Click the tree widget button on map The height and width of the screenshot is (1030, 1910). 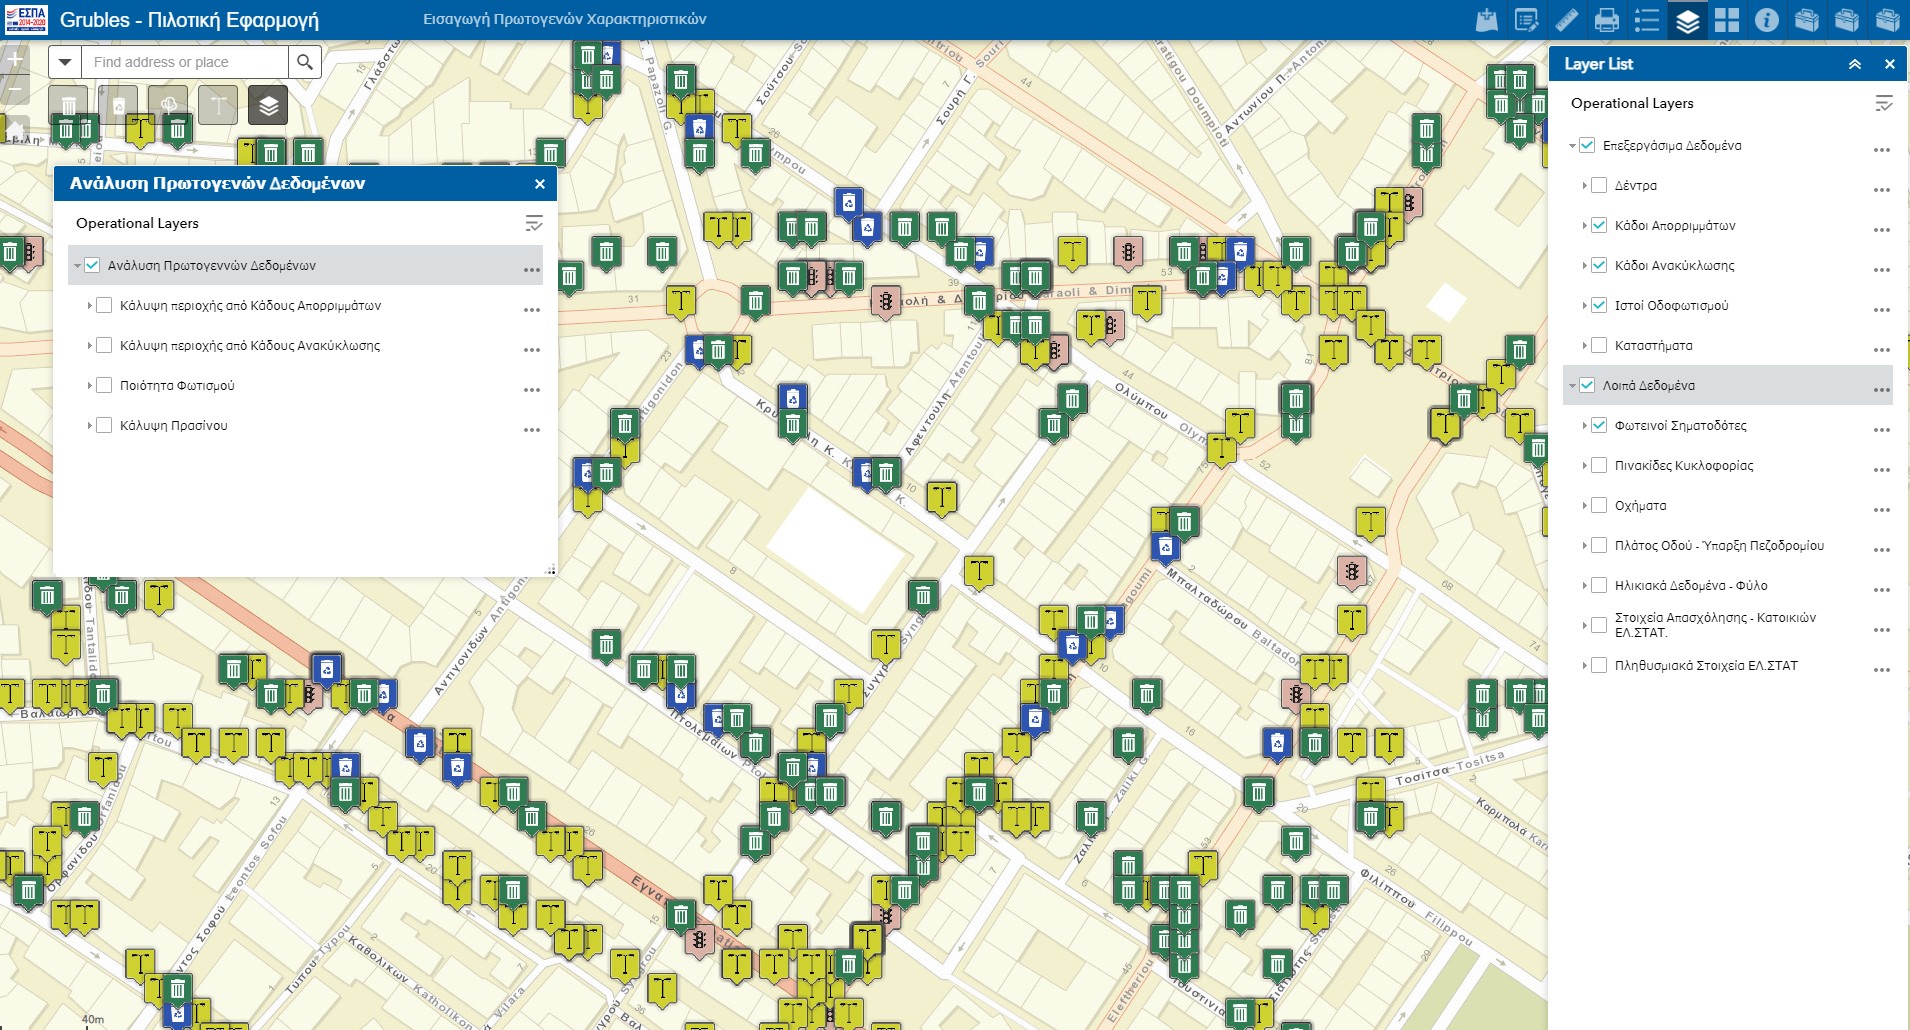168,105
